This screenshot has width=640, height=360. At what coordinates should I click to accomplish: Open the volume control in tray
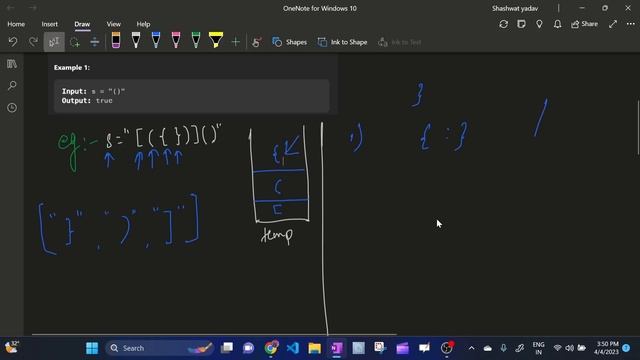(x=569, y=348)
